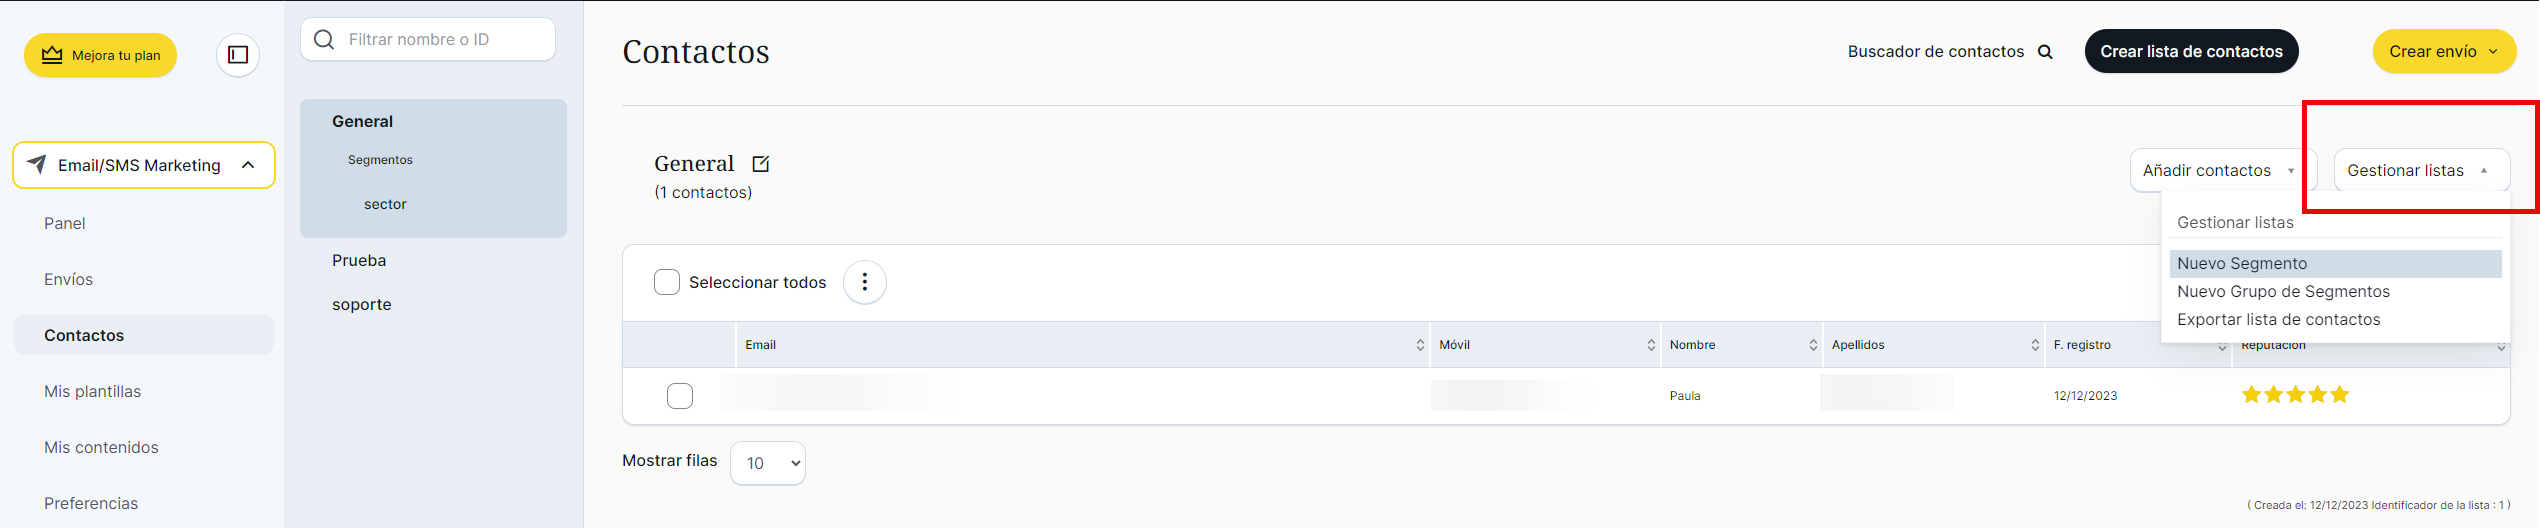Open the Mostrar filas rows selector
Viewport: 2540px width, 528px height.
tap(768, 463)
